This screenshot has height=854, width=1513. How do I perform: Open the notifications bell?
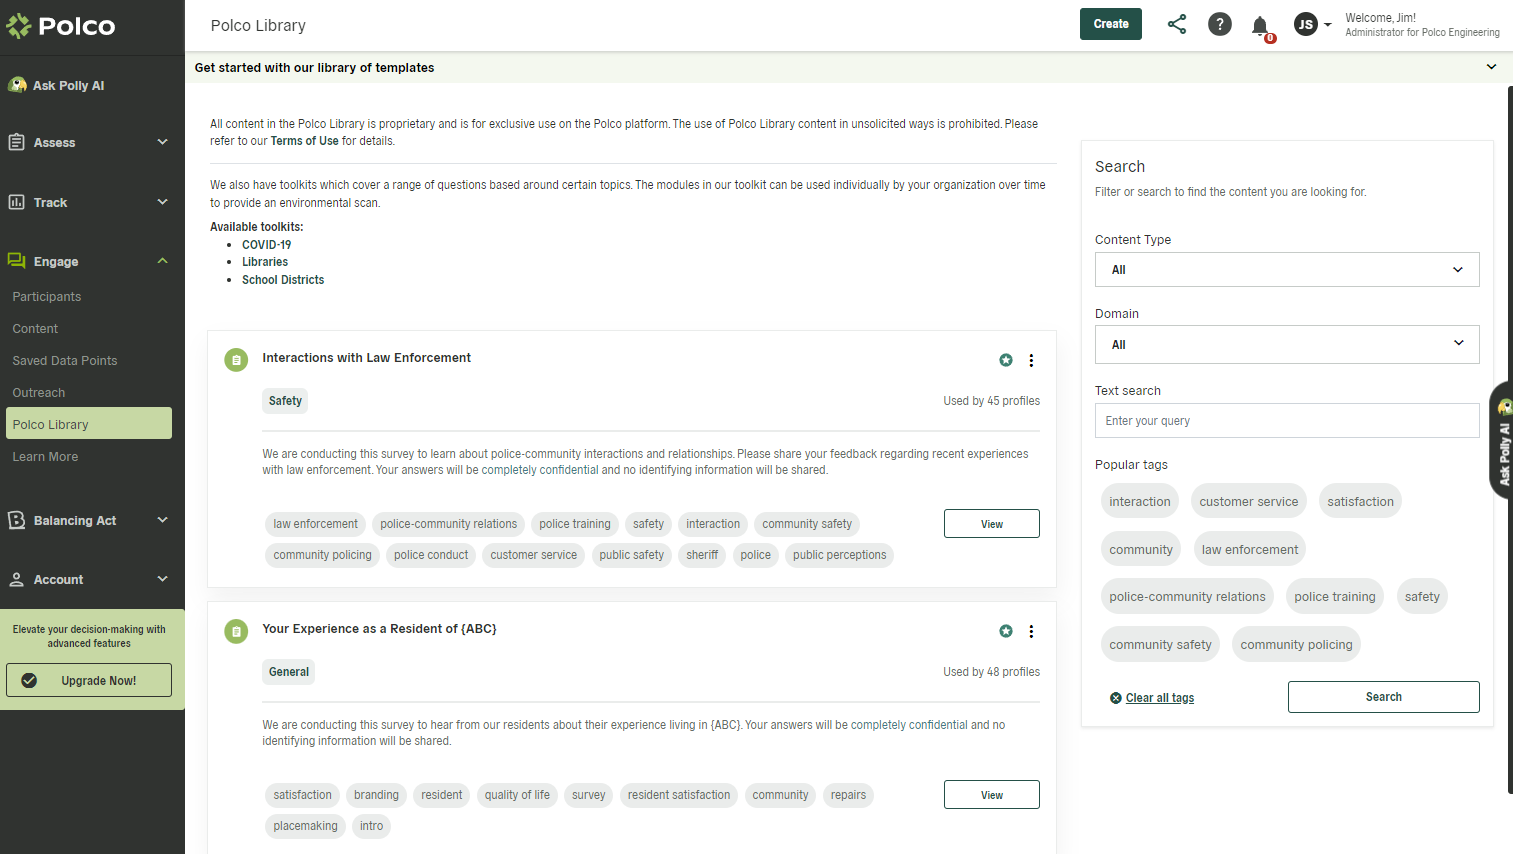[1260, 25]
